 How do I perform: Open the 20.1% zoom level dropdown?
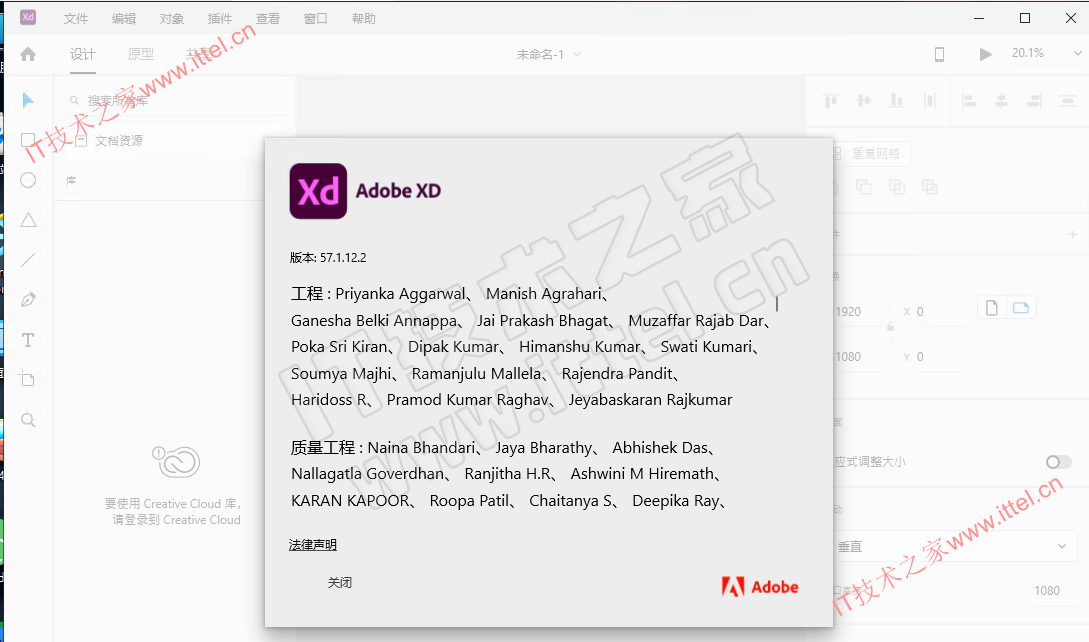pyautogui.click(x=1047, y=53)
